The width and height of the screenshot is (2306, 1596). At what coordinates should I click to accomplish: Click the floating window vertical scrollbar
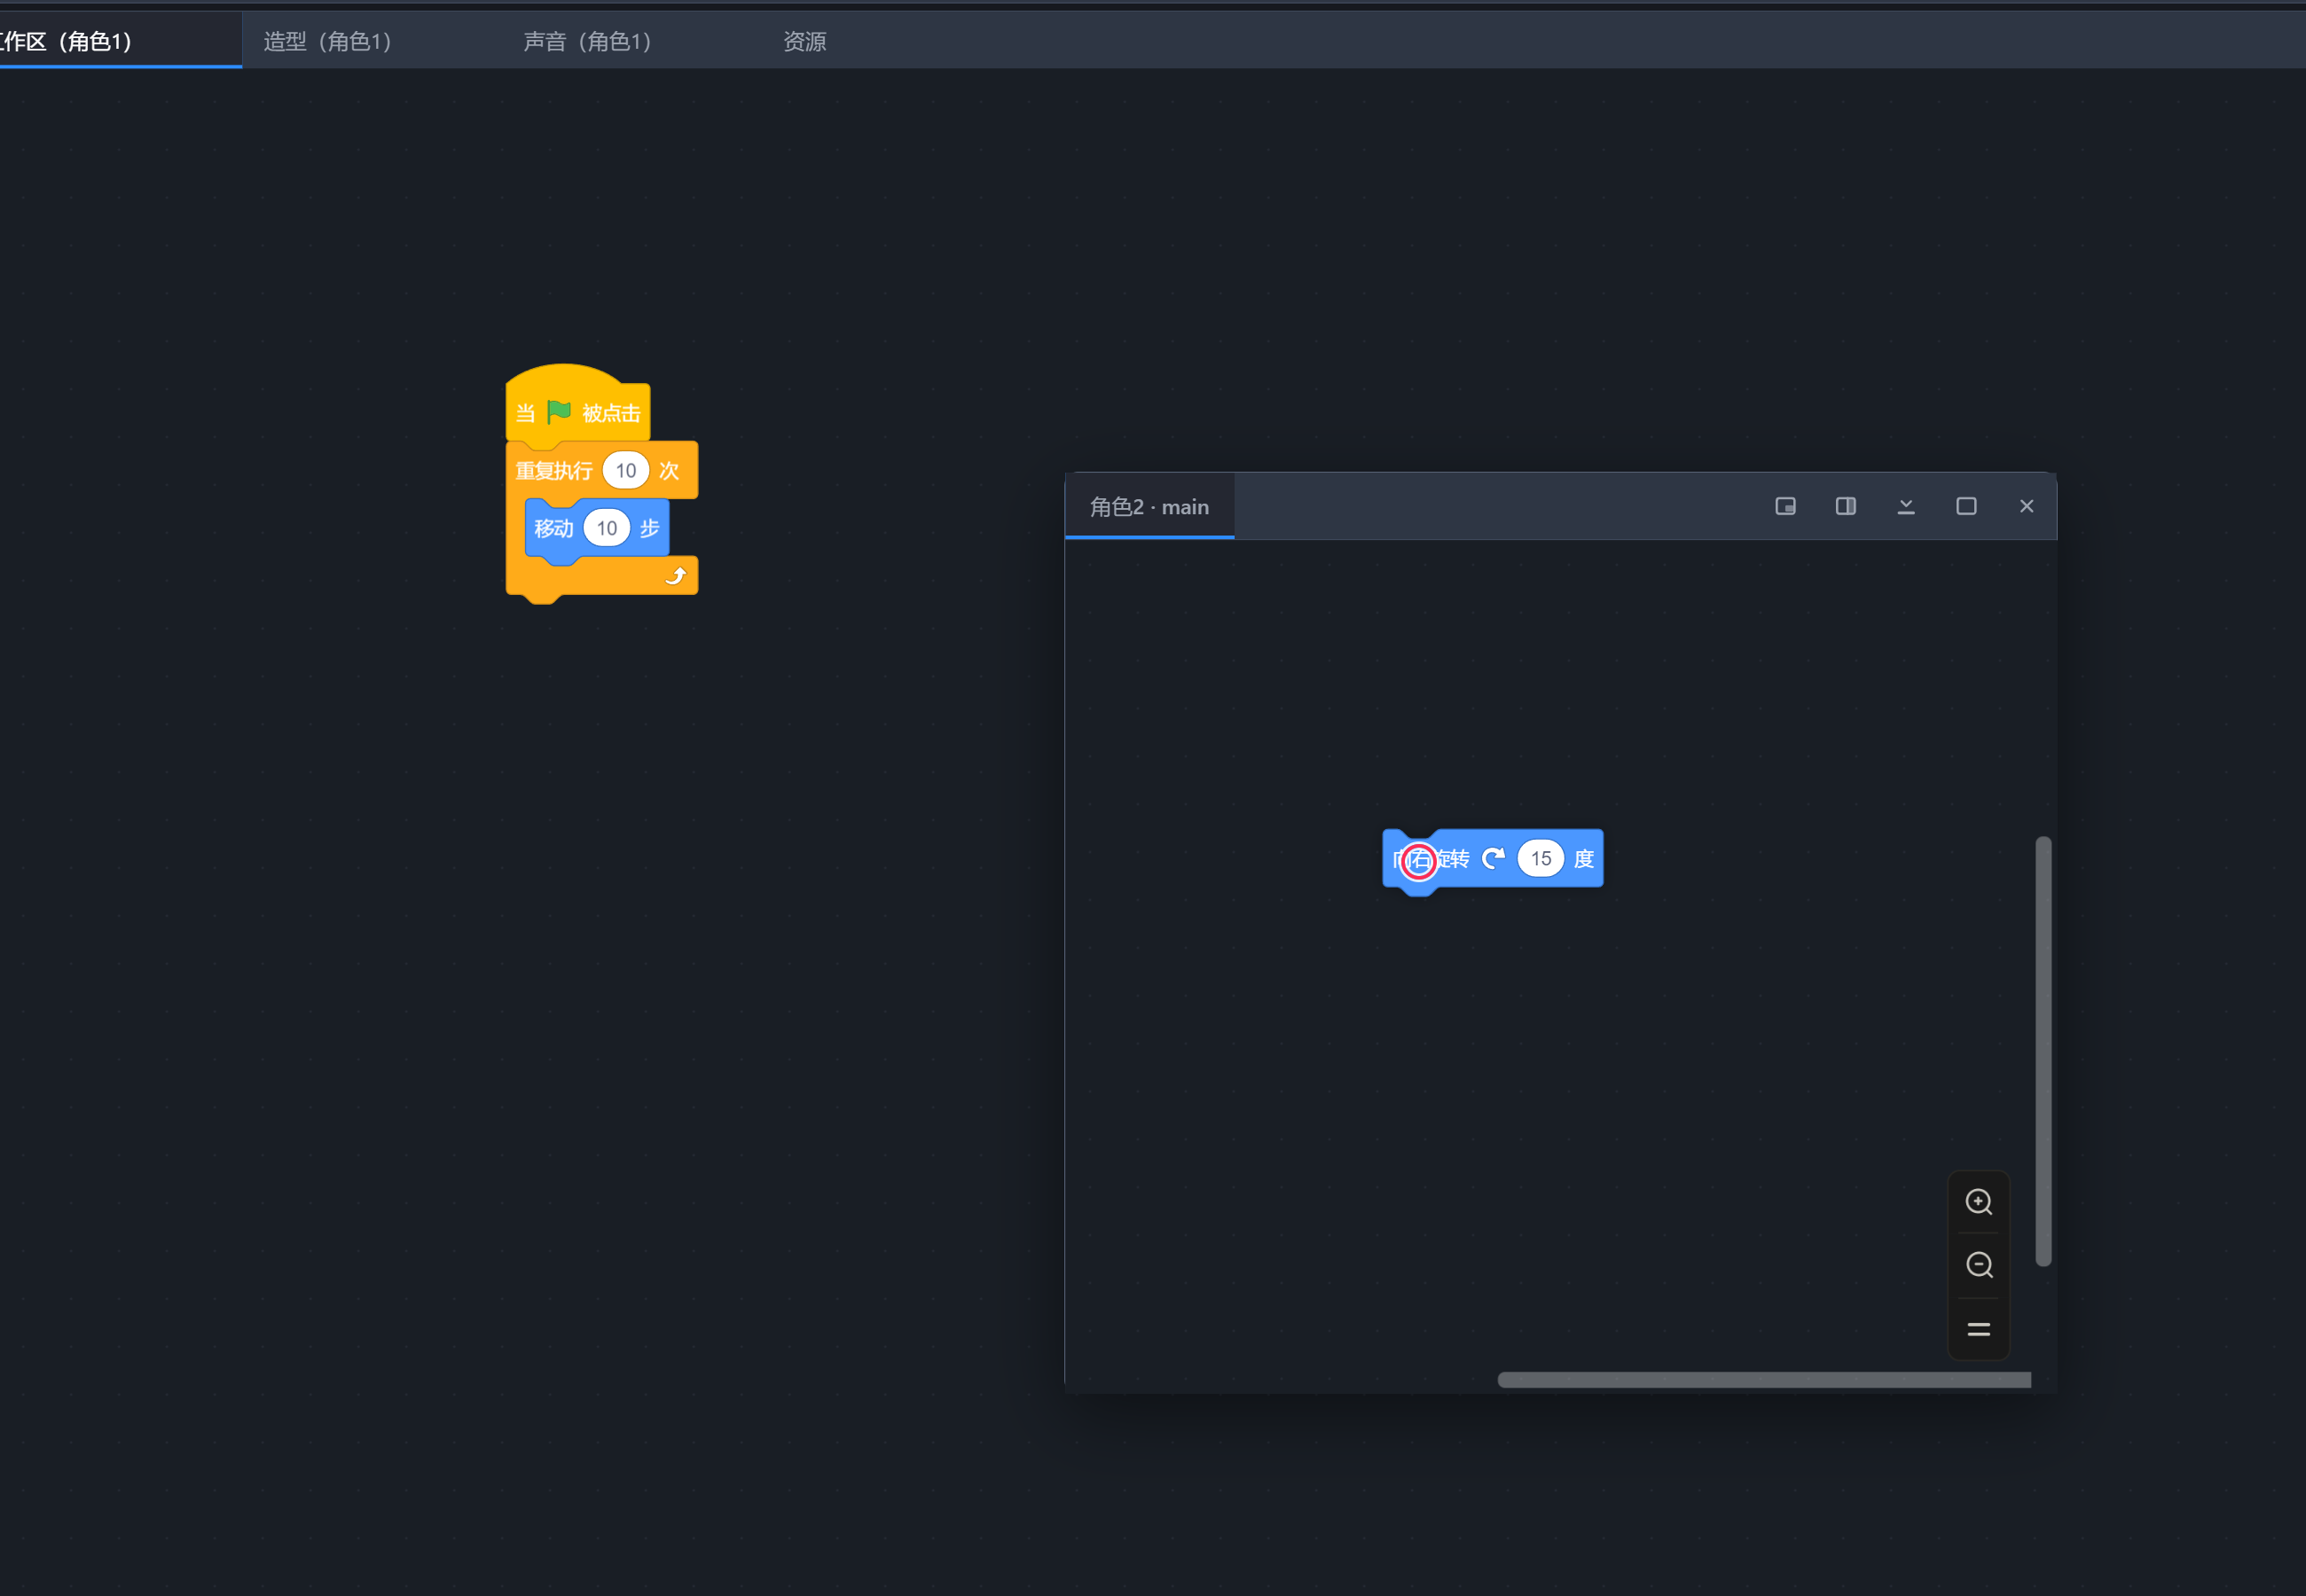[2043, 1051]
